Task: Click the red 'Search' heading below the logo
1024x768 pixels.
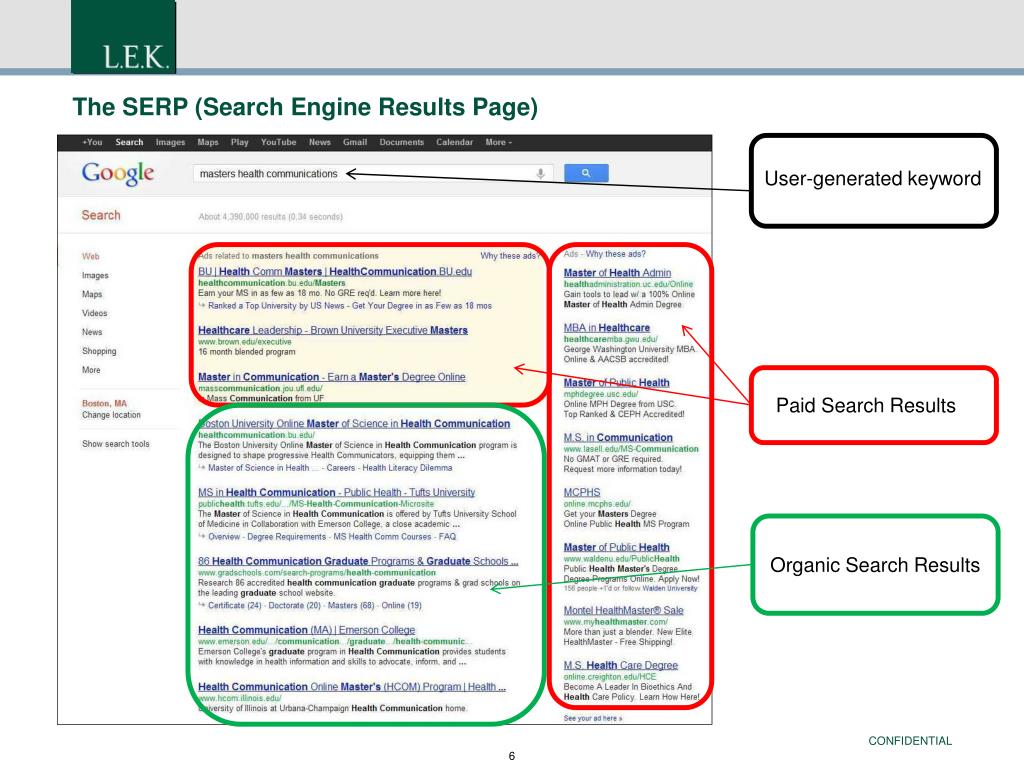Action: pyautogui.click(x=101, y=216)
